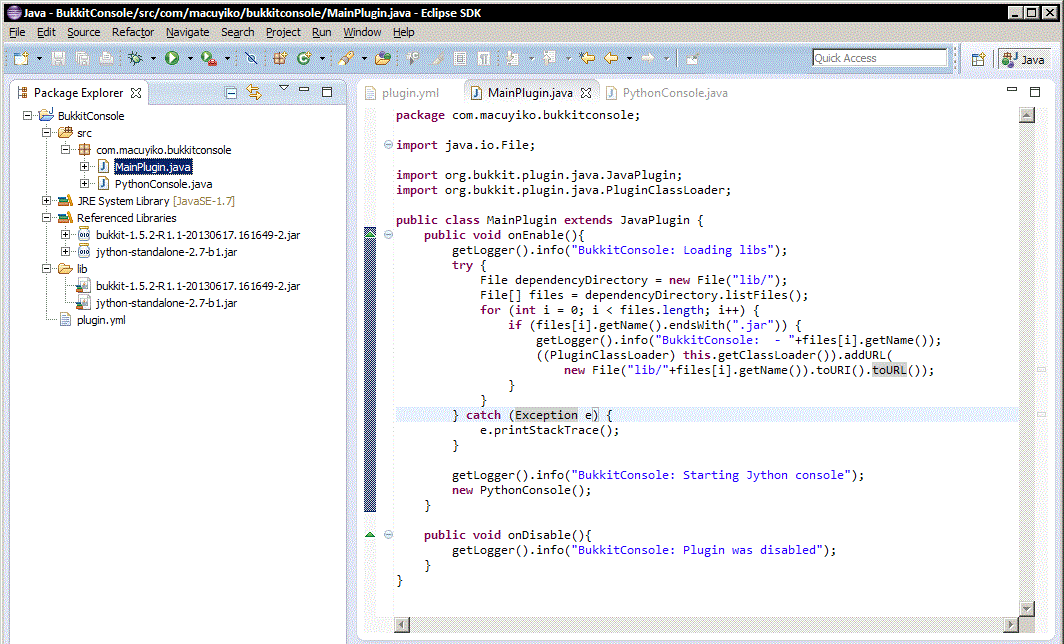Toggle Show Whitespace Characters
Viewport: 1064px width, 644px height.
point(483,58)
